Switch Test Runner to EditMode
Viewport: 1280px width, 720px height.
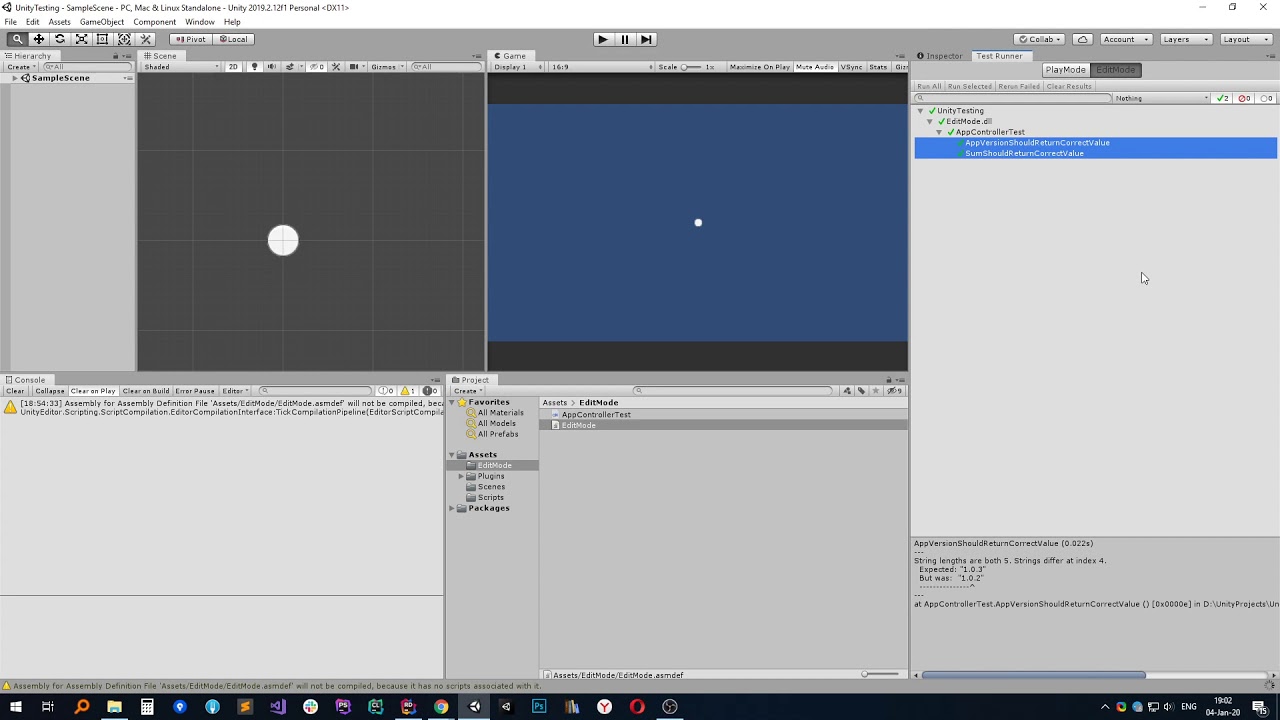pyautogui.click(x=1115, y=70)
